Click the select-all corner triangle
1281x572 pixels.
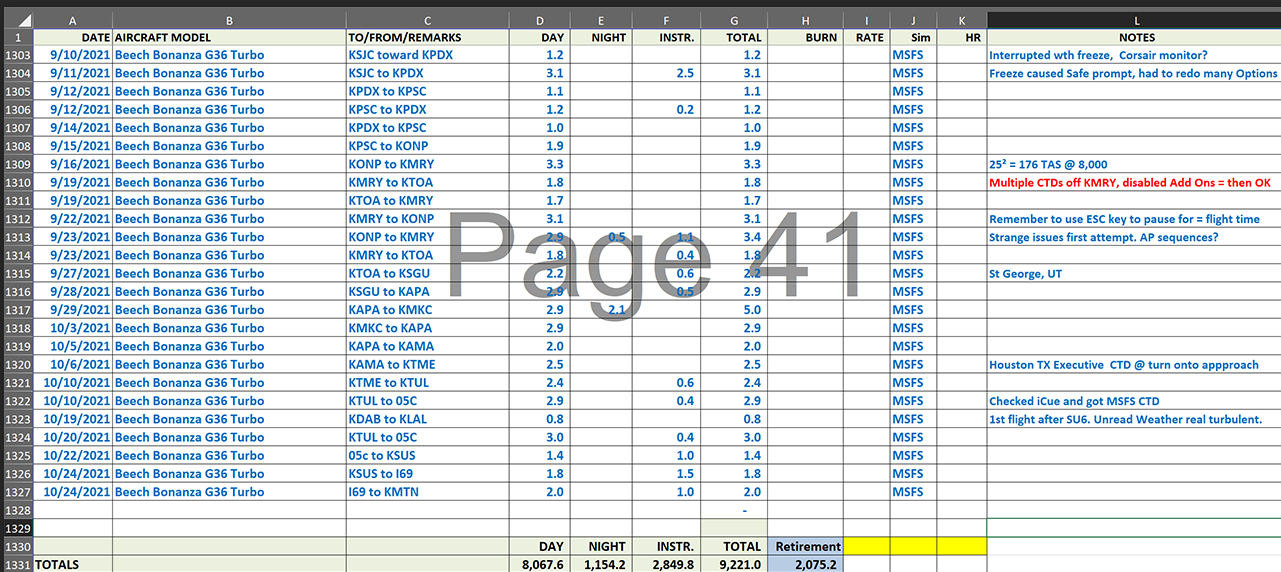16,19
